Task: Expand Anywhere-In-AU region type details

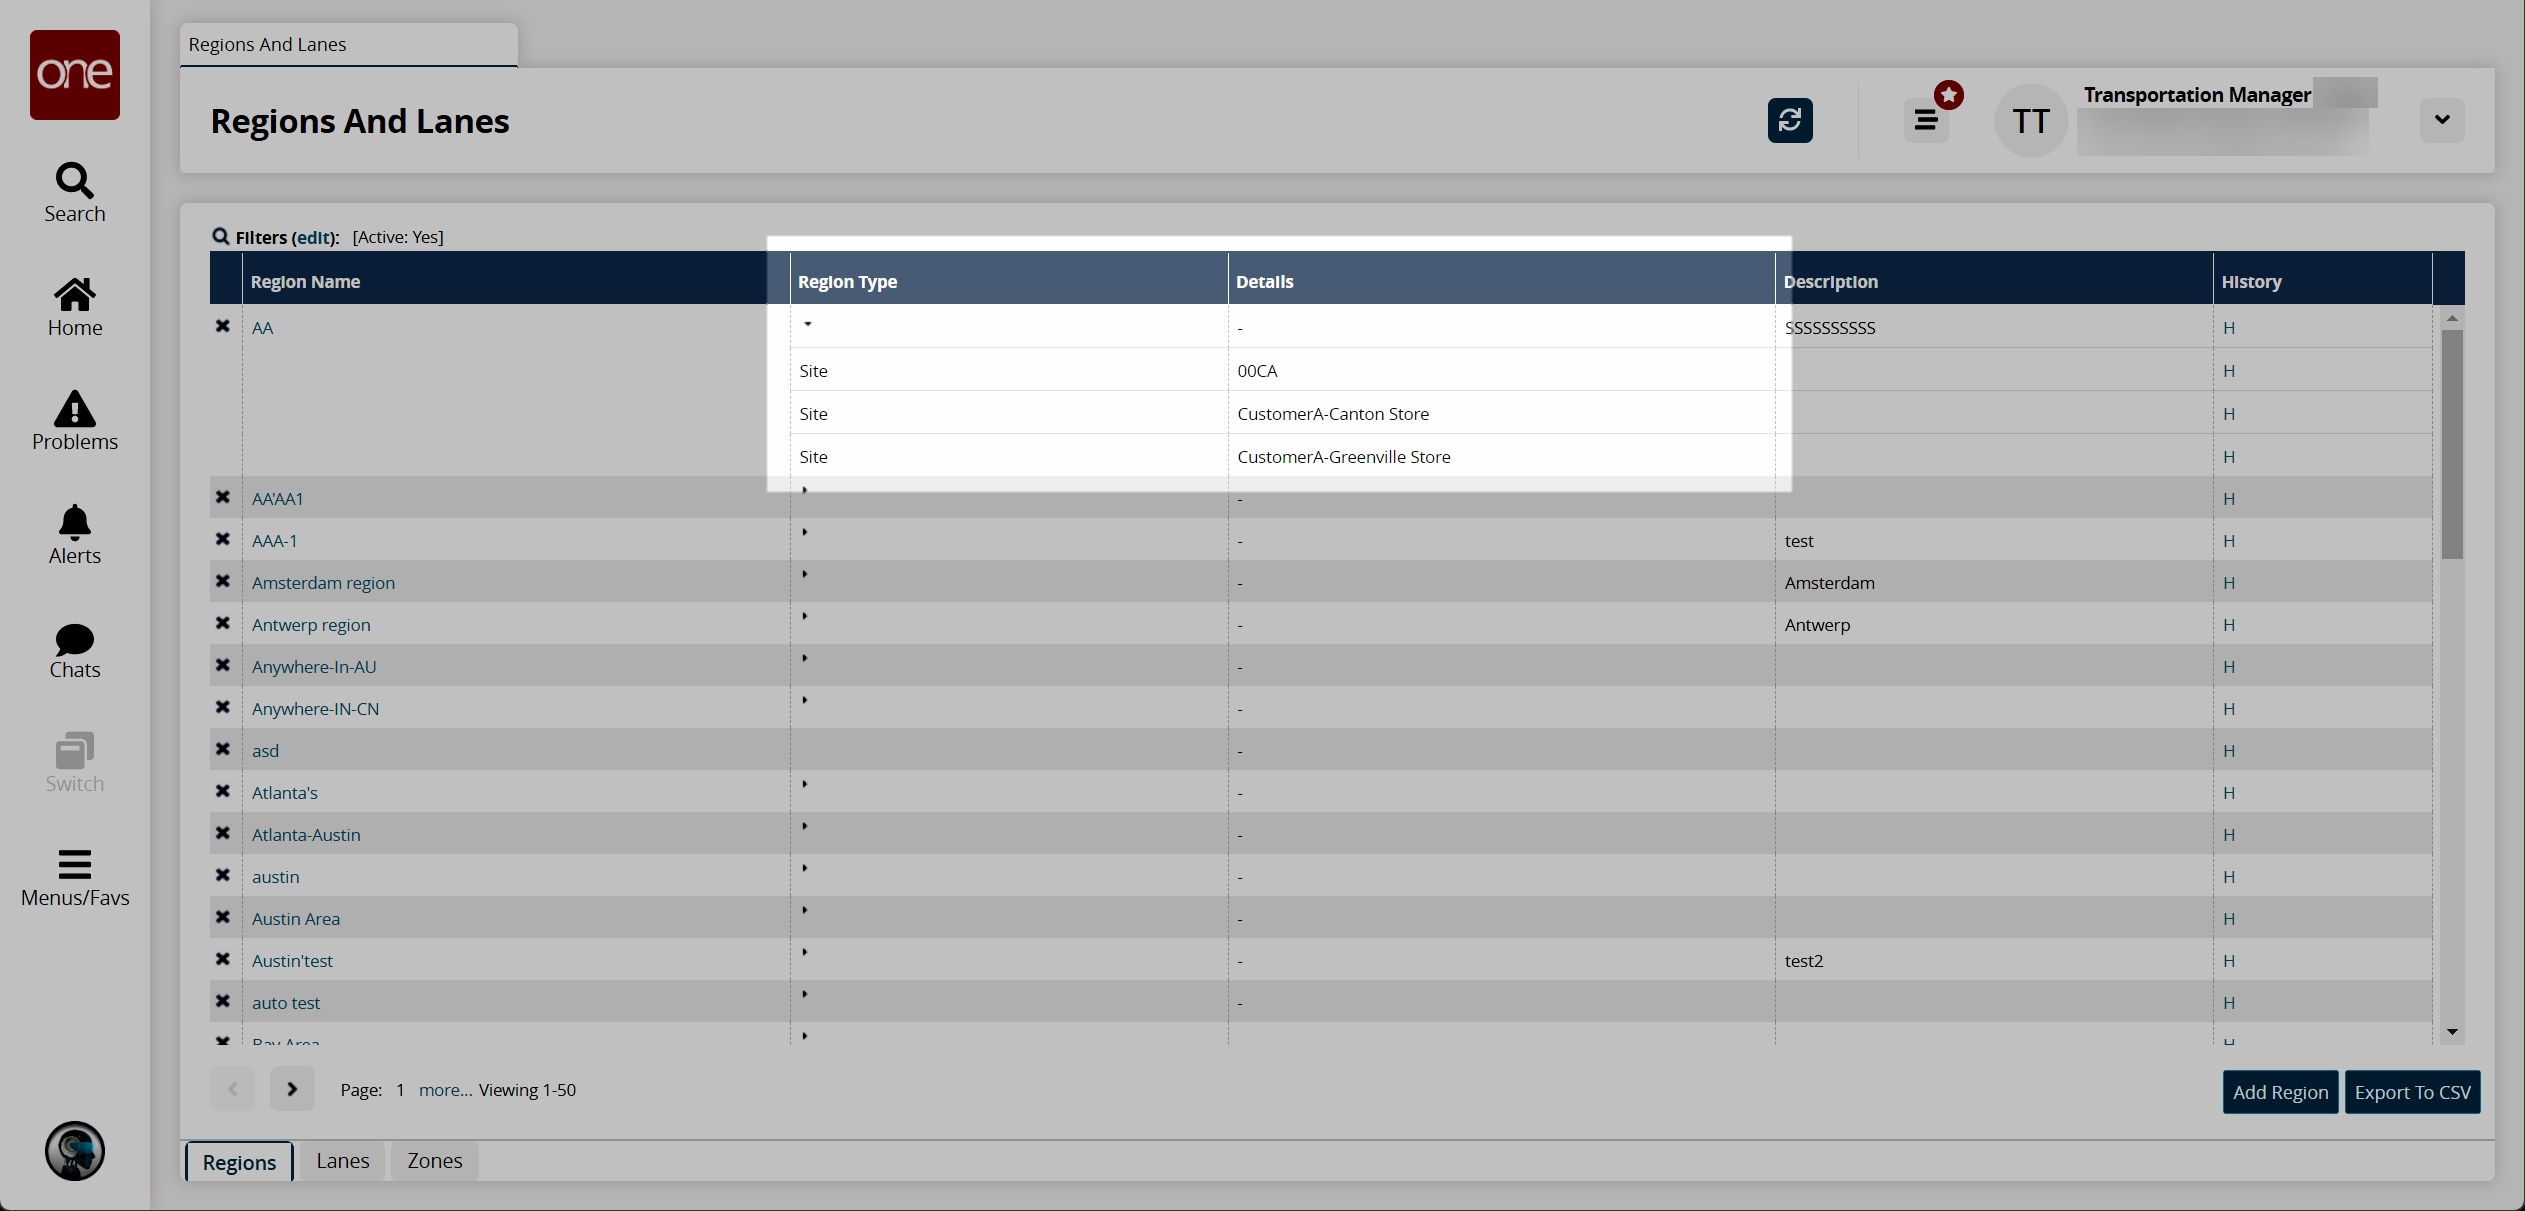Action: (804, 658)
